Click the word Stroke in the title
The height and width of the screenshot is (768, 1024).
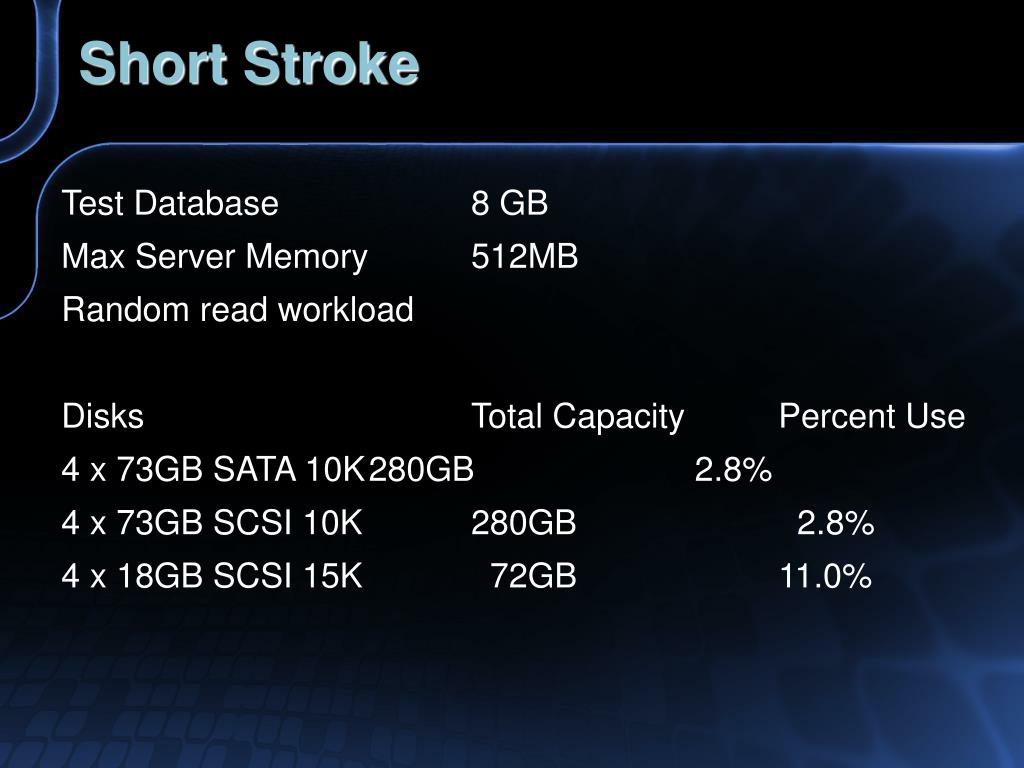(331, 63)
